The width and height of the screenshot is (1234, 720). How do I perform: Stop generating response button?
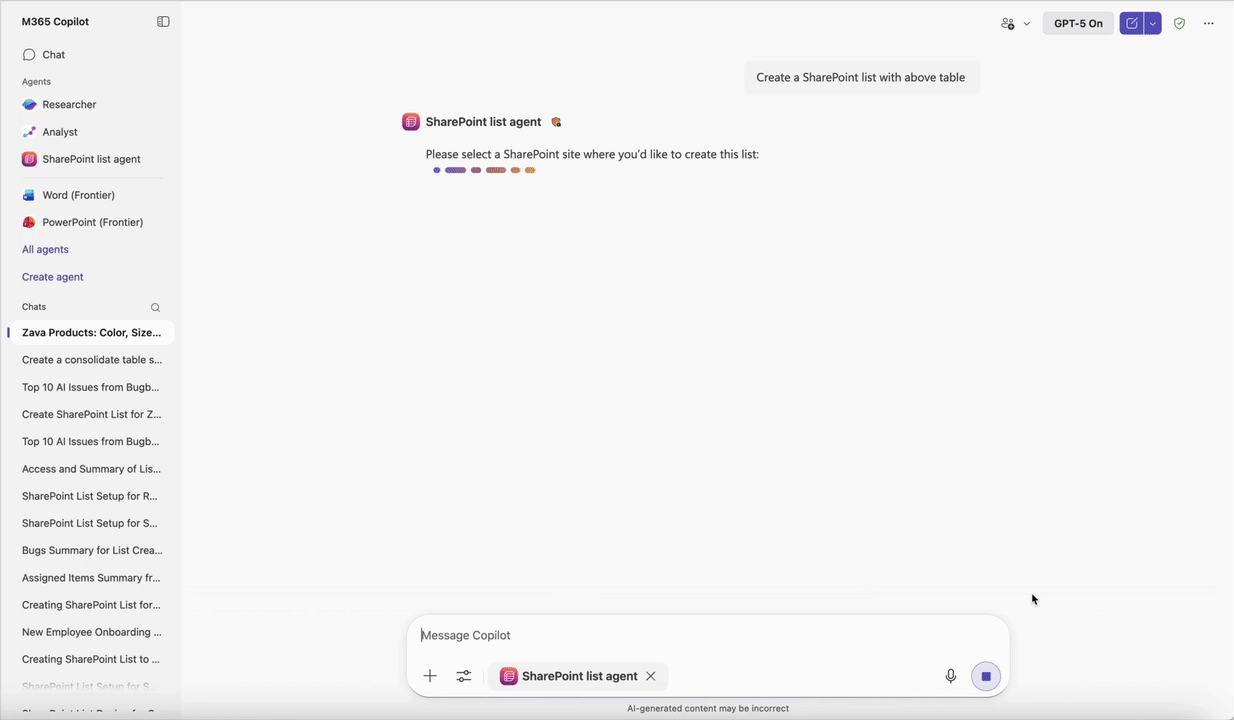[985, 676]
